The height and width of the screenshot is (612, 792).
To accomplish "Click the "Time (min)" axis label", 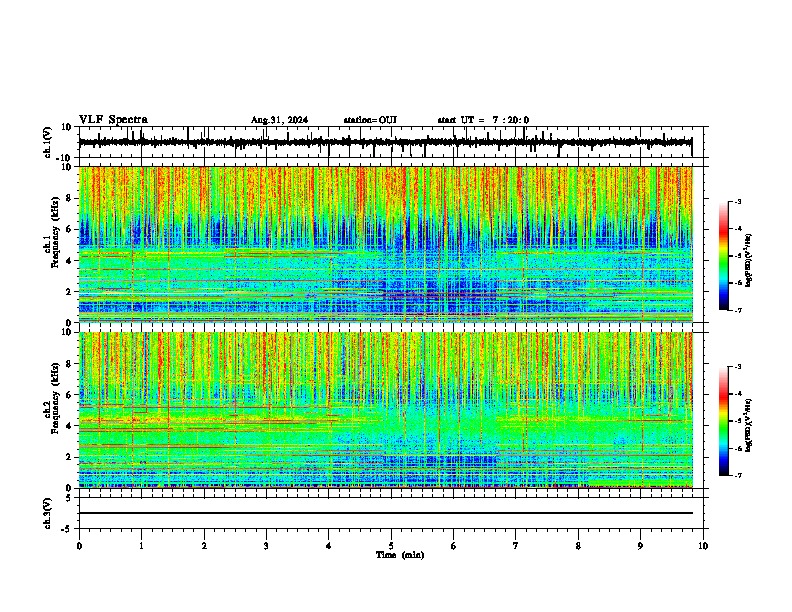I will click(x=400, y=555).
